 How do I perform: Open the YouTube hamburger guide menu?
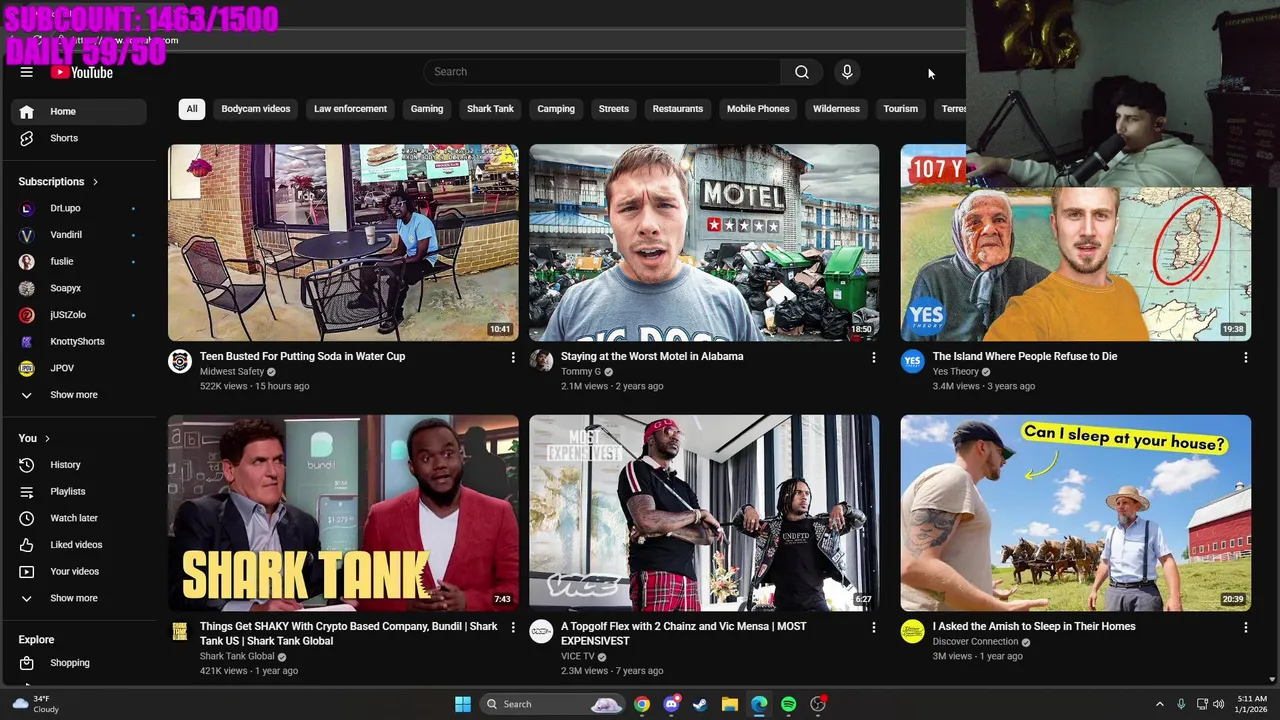(27, 72)
